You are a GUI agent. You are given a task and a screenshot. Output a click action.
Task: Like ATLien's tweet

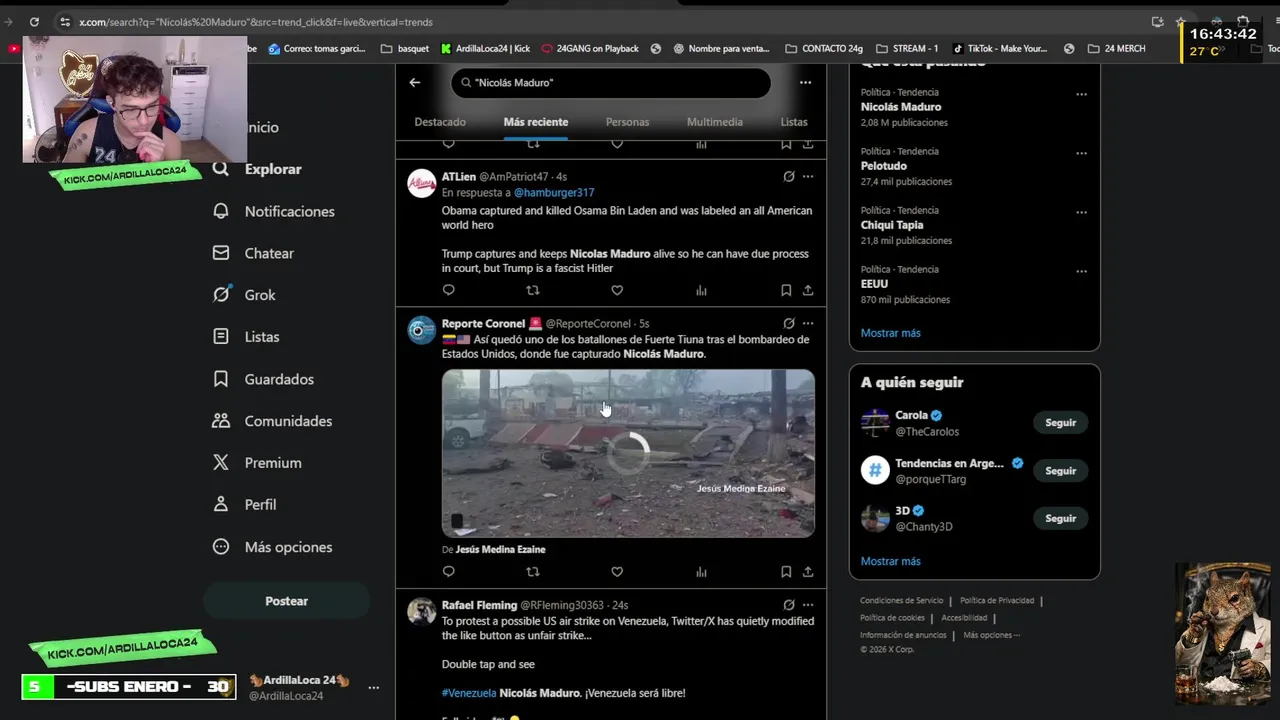point(617,290)
